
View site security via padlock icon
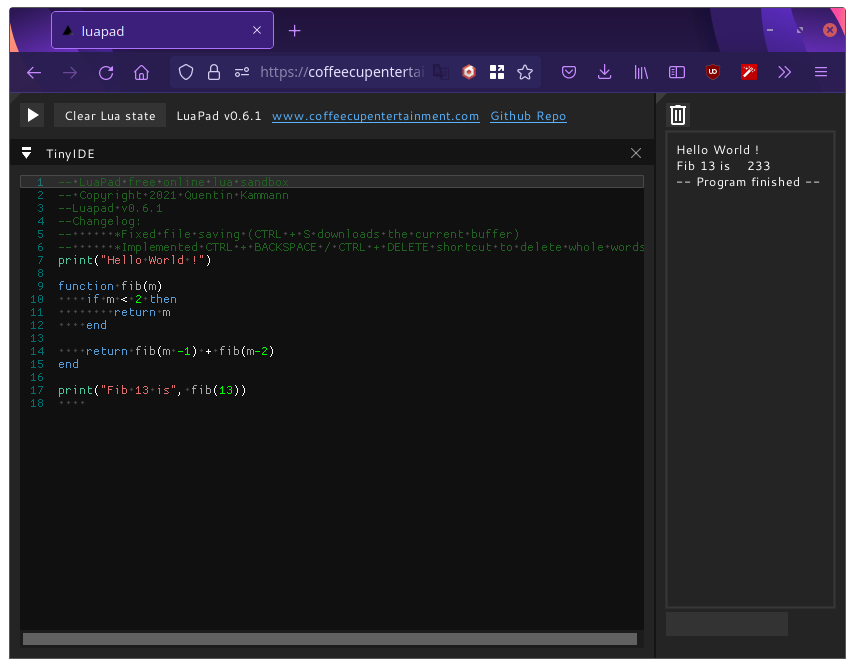click(214, 72)
